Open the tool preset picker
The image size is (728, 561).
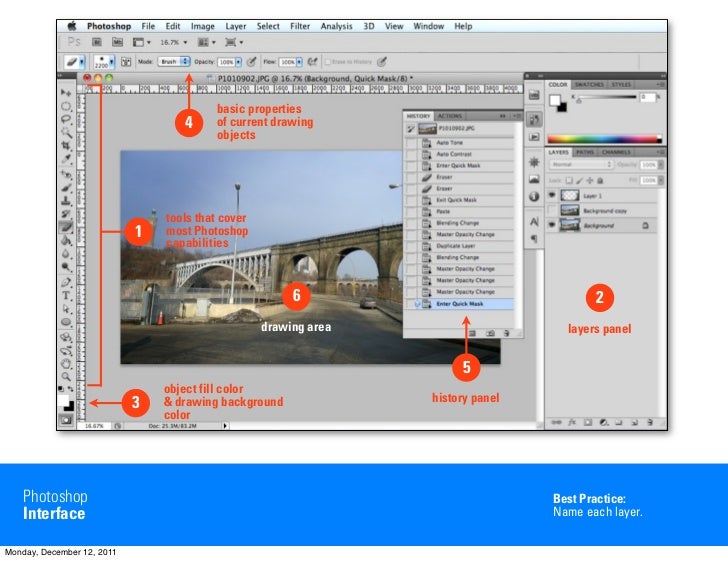click(74, 62)
